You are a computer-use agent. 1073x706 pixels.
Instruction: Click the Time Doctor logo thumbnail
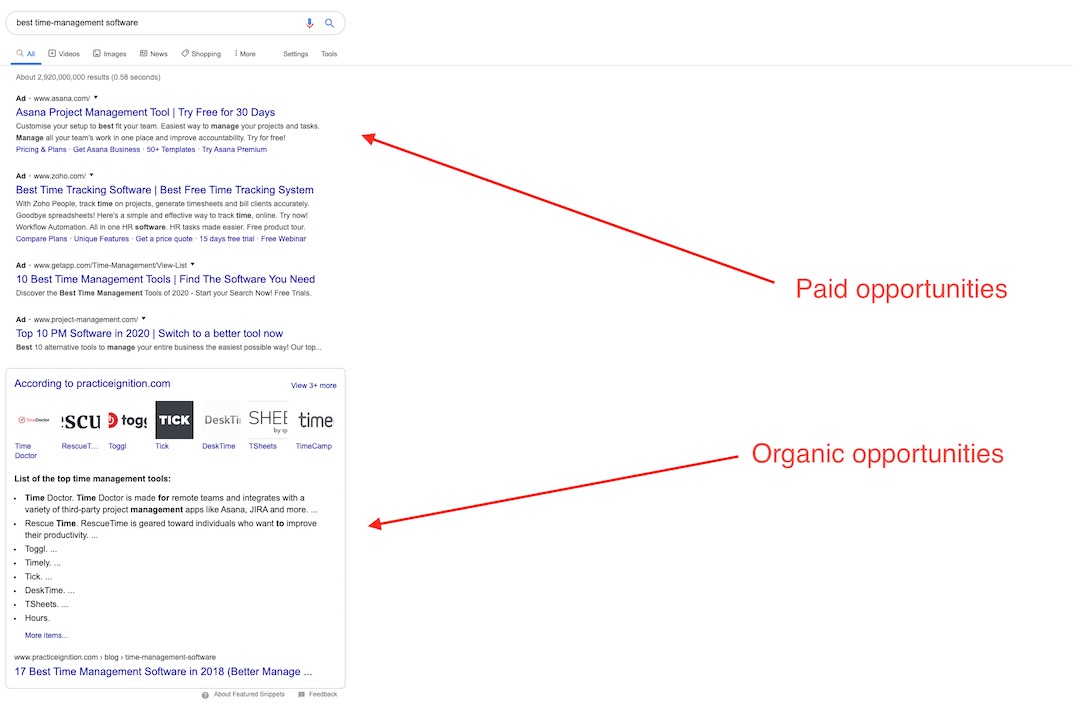[x=34, y=420]
